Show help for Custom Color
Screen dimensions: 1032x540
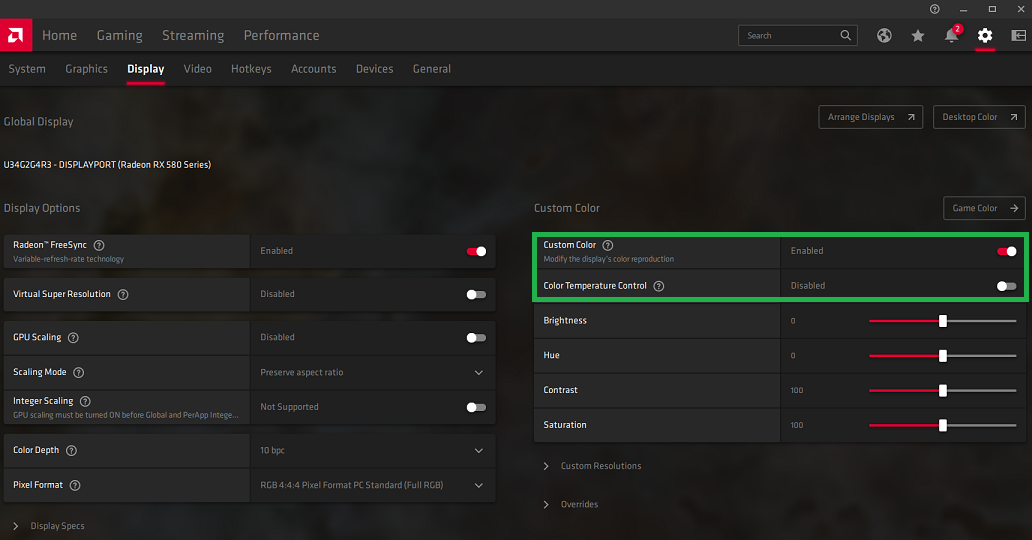607,245
